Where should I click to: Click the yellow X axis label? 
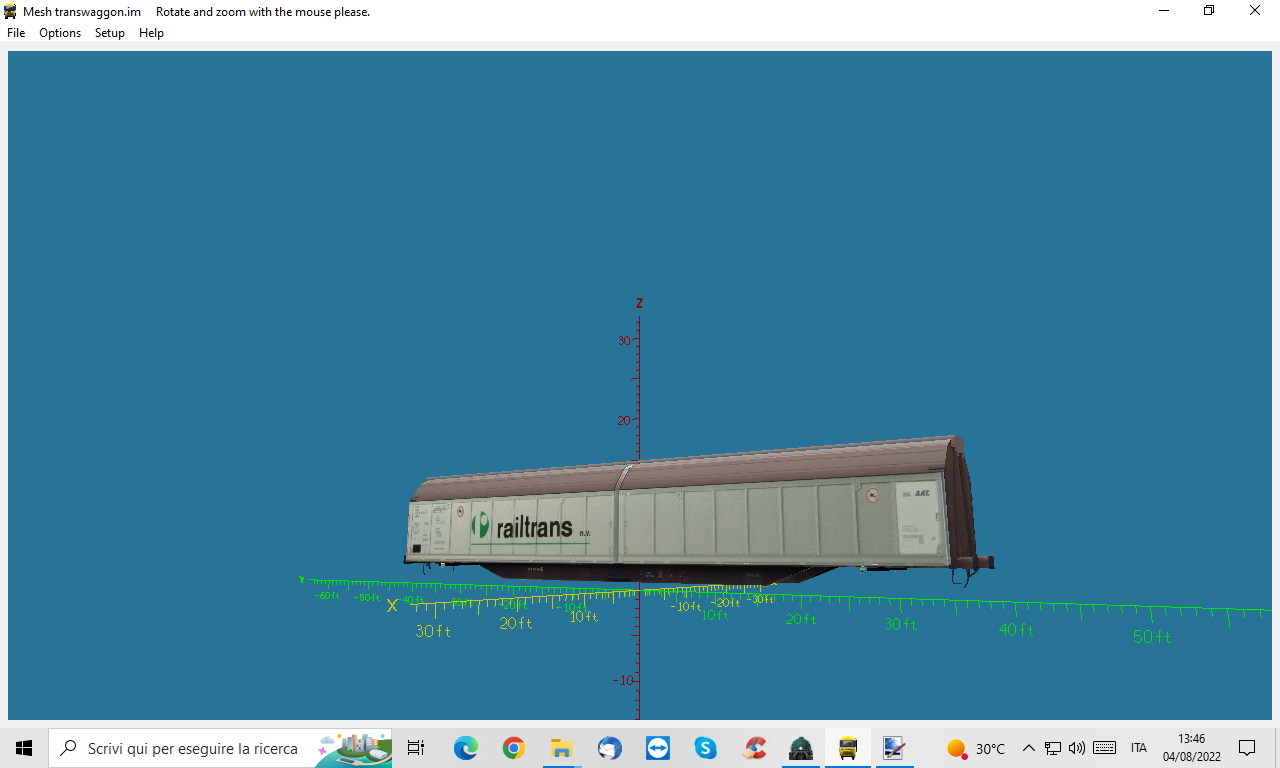tap(392, 605)
